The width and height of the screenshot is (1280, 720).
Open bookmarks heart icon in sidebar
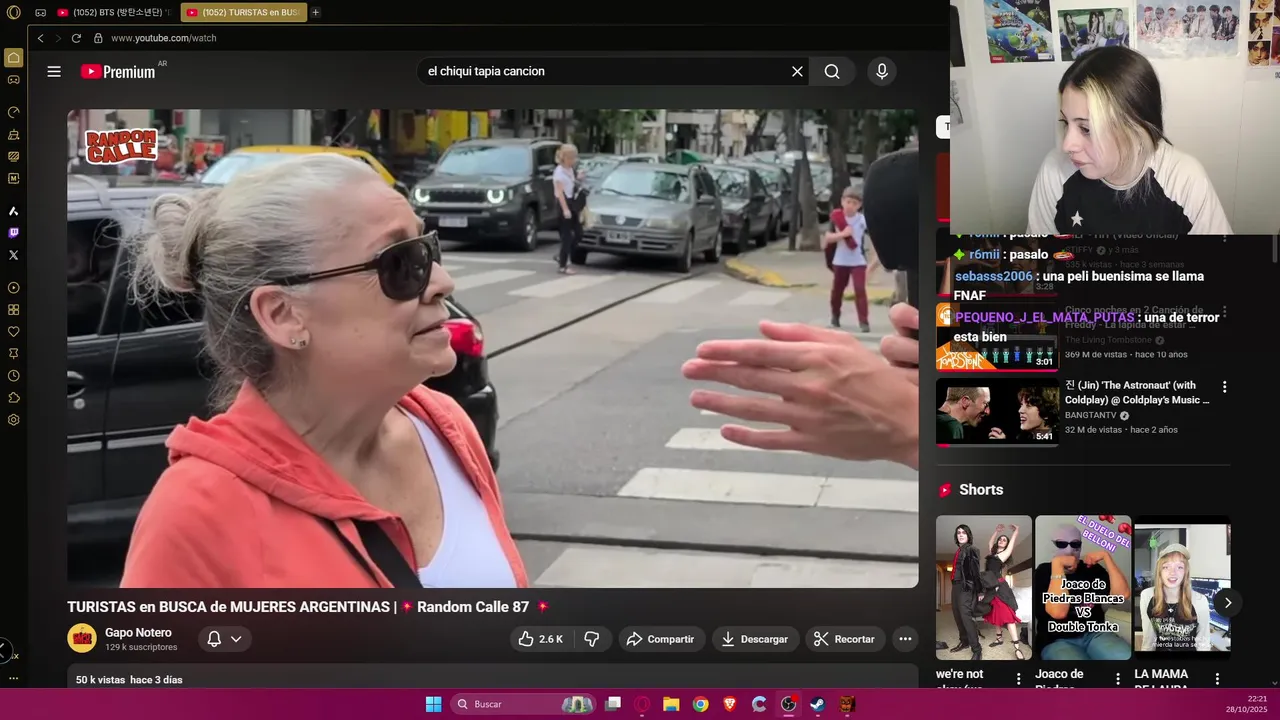13,332
